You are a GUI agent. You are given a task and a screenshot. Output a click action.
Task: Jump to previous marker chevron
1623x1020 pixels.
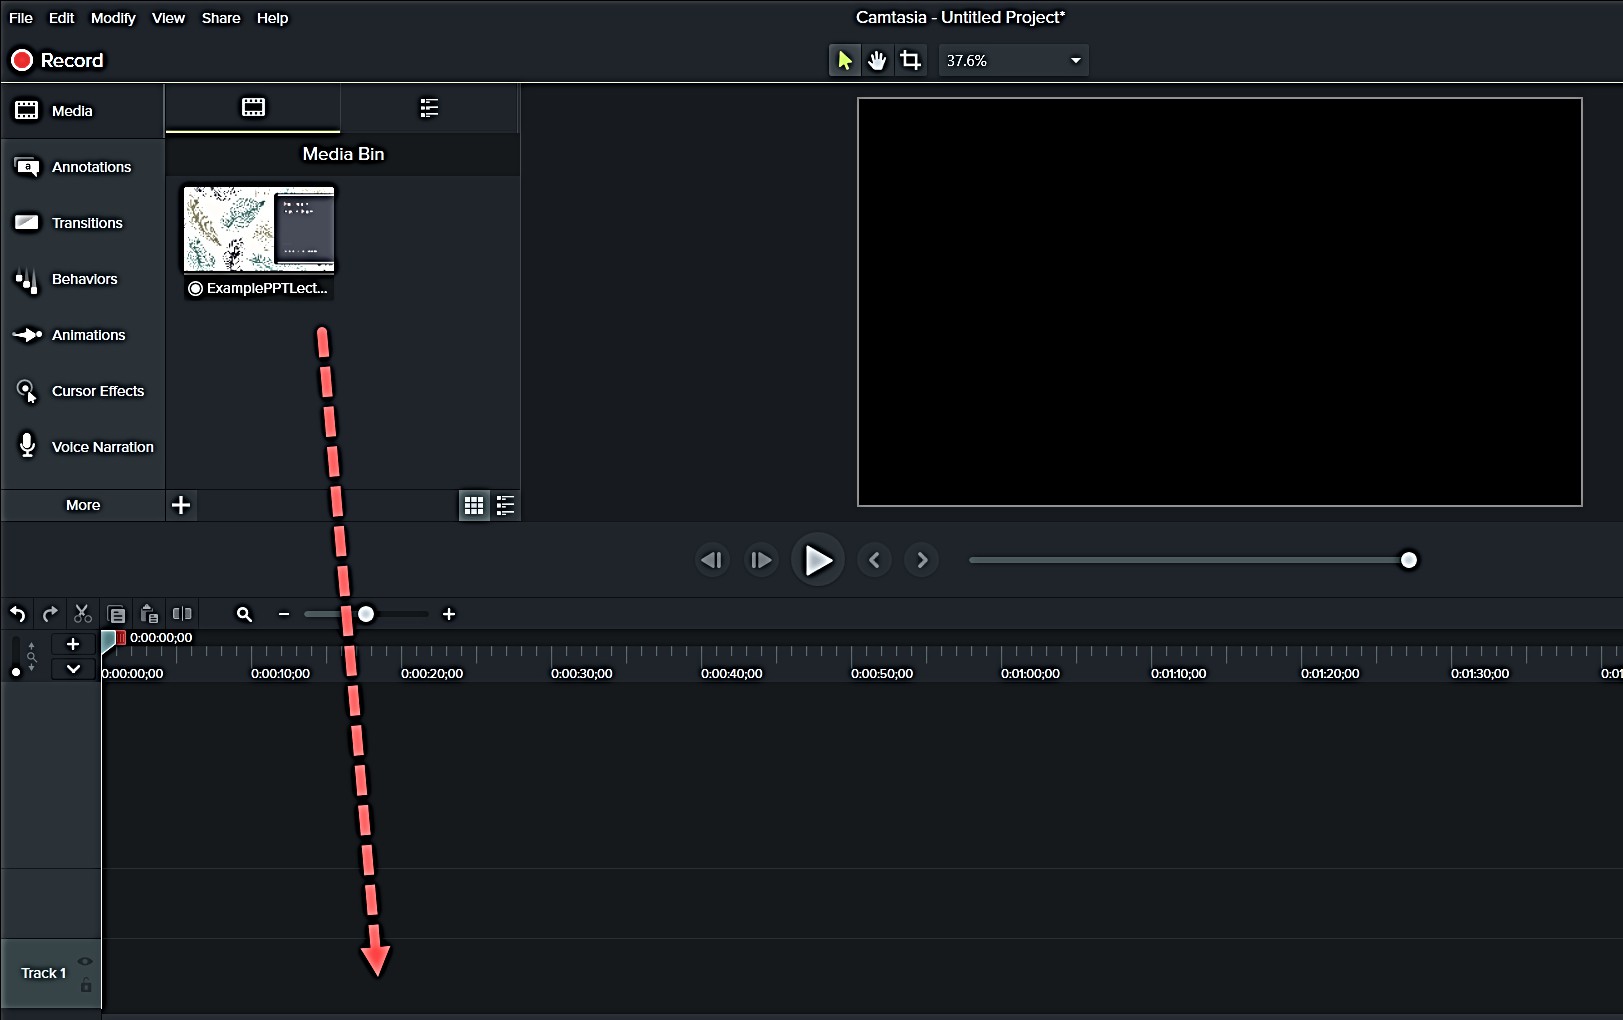(x=874, y=560)
